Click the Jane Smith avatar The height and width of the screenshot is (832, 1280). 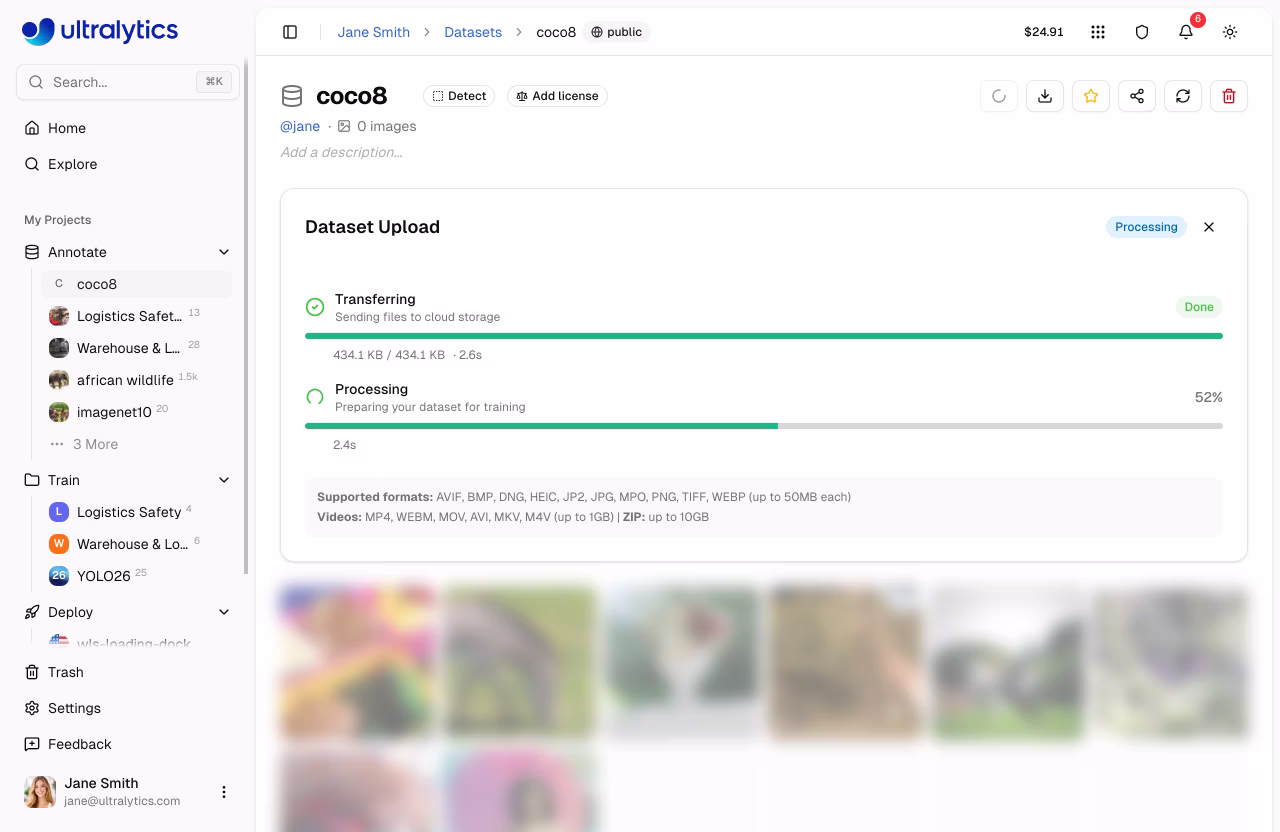(x=40, y=792)
